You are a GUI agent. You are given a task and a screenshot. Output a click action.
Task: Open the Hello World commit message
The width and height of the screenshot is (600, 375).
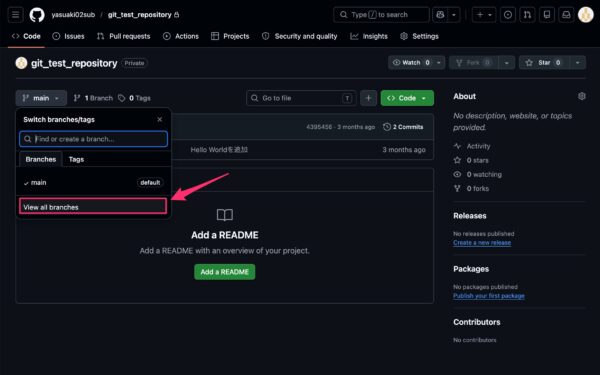point(219,150)
